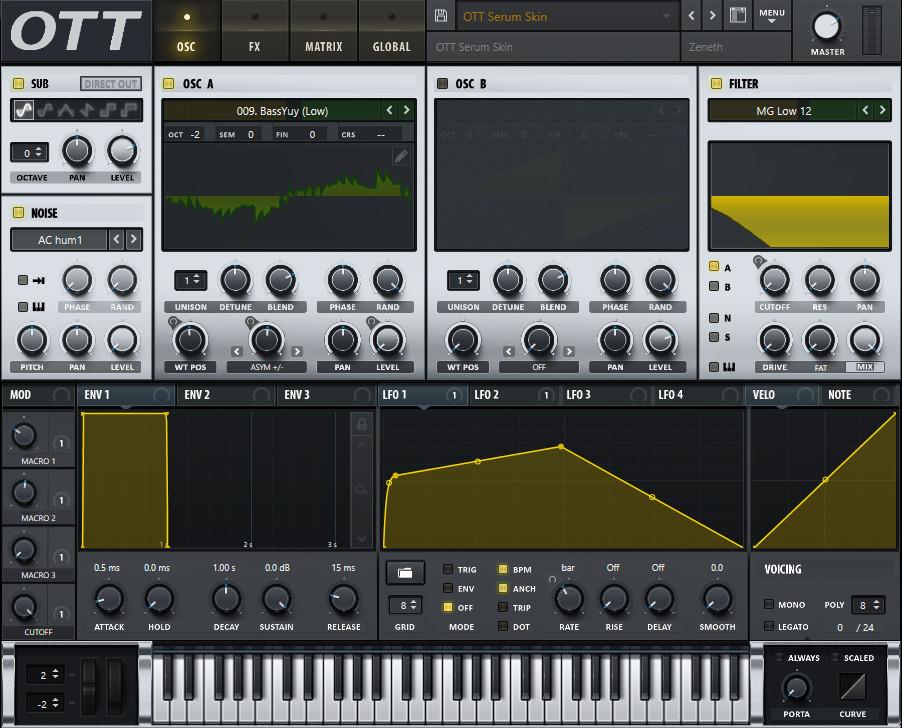Select the LFO 2 tab
Image resolution: width=902 pixels, height=728 pixels.
point(513,395)
